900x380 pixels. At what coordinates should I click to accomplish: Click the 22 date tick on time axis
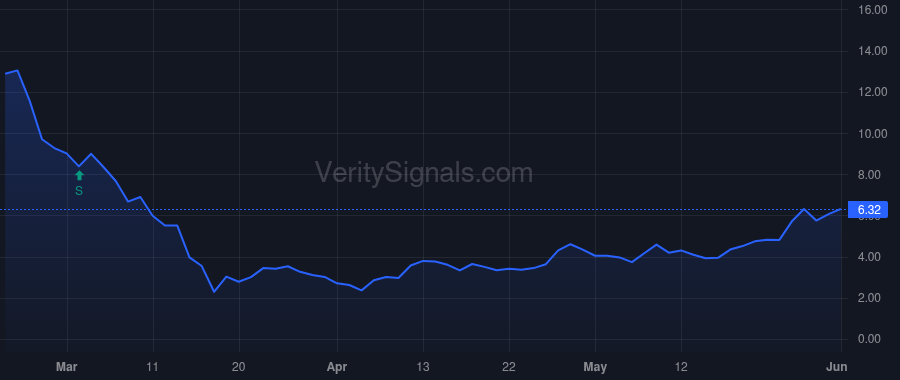pos(509,367)
